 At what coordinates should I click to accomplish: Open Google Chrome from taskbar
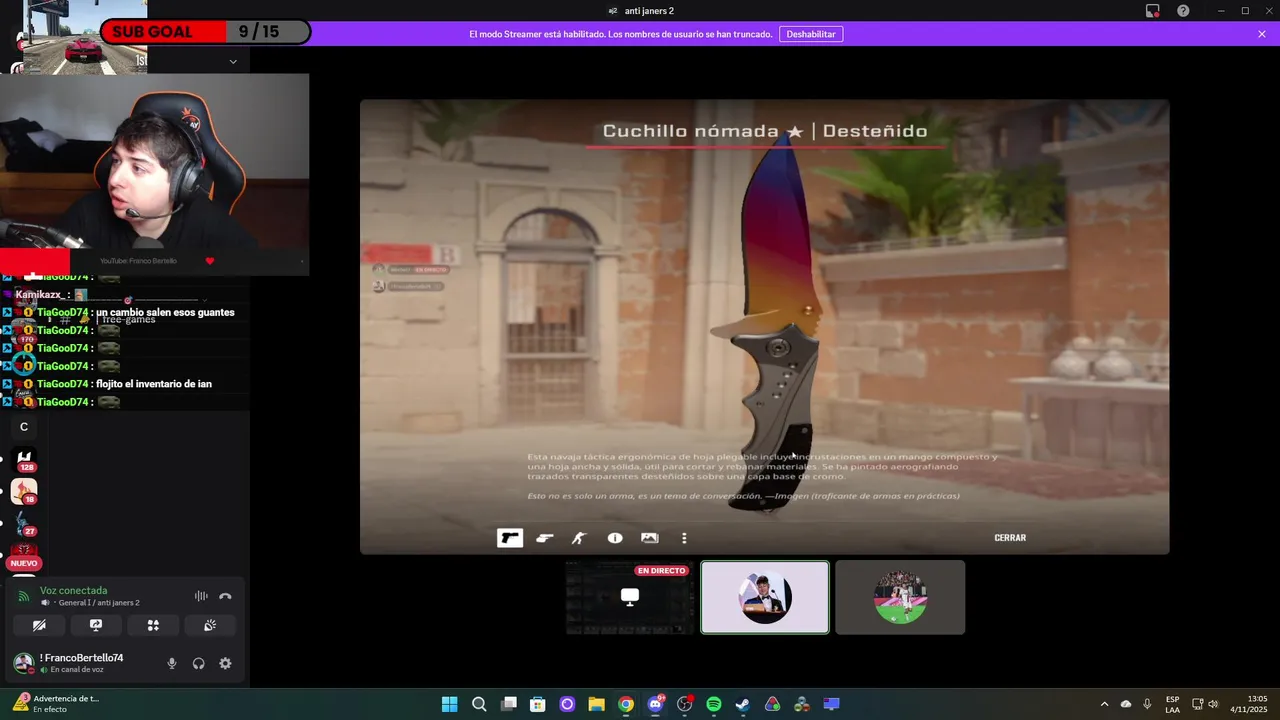(626, 704)
